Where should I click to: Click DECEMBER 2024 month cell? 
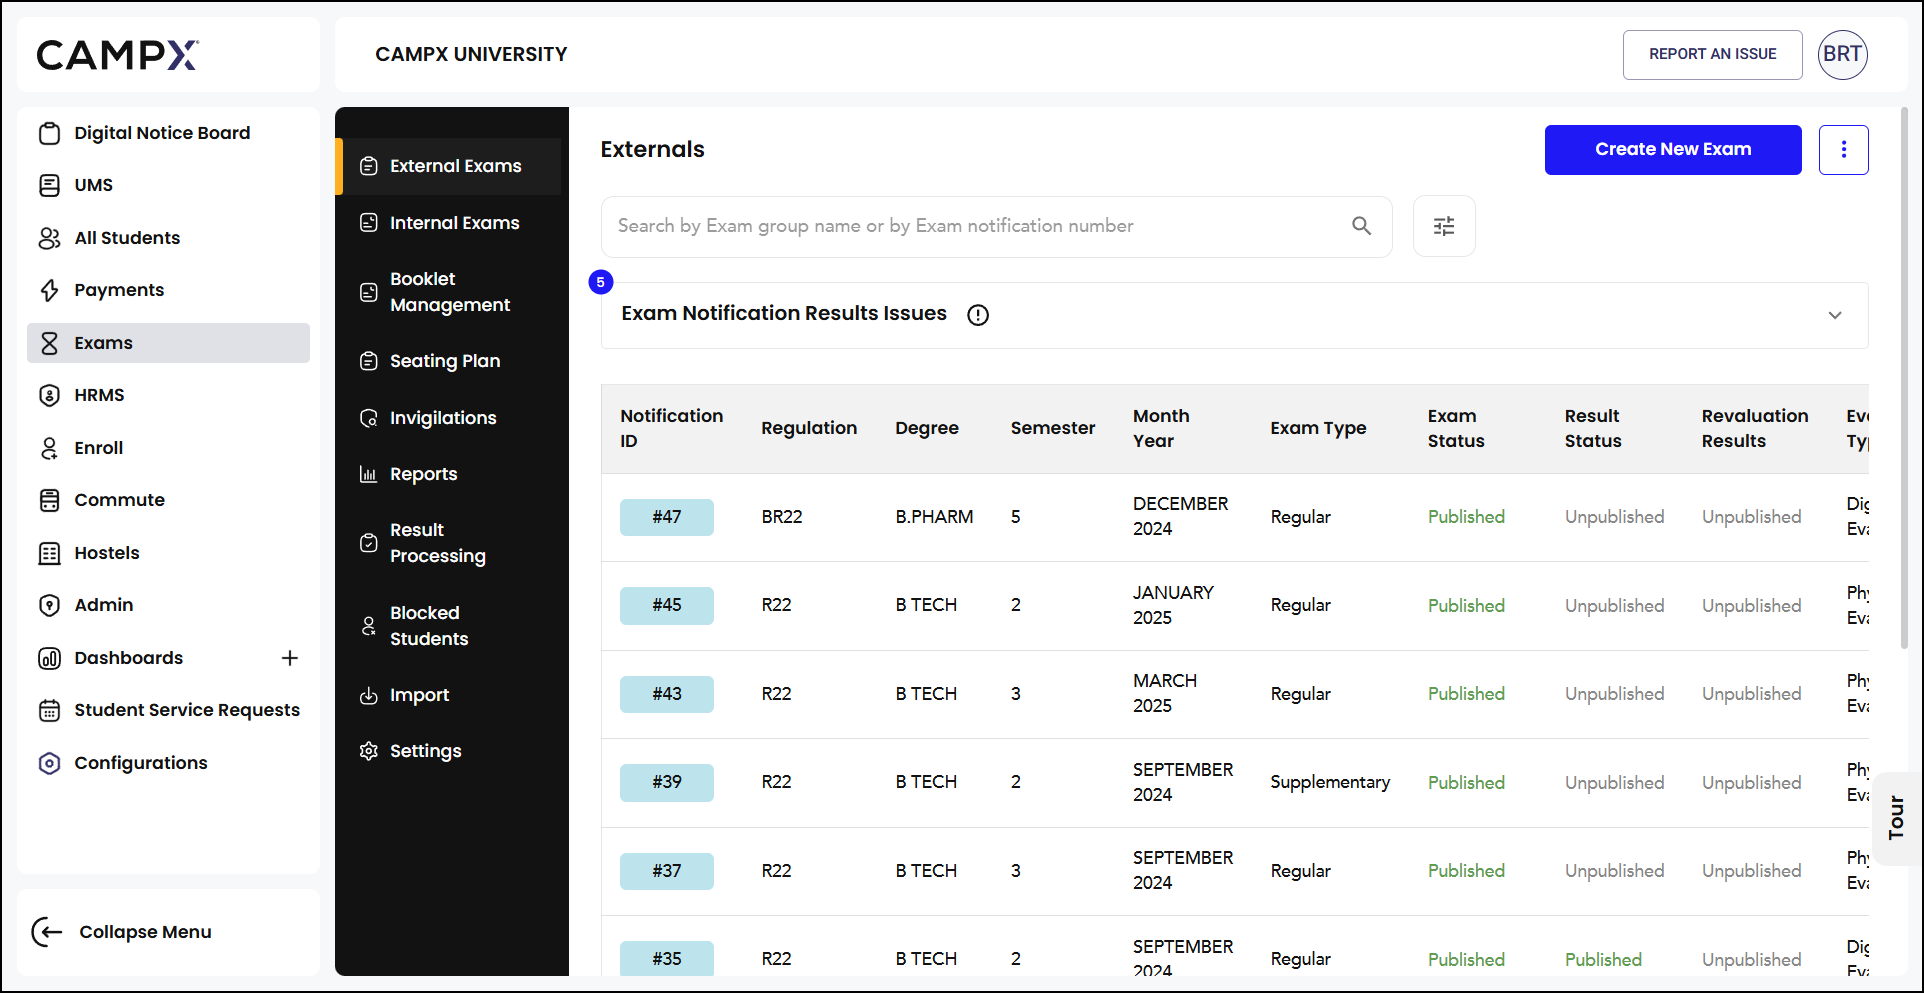[x=1180, y=516]
